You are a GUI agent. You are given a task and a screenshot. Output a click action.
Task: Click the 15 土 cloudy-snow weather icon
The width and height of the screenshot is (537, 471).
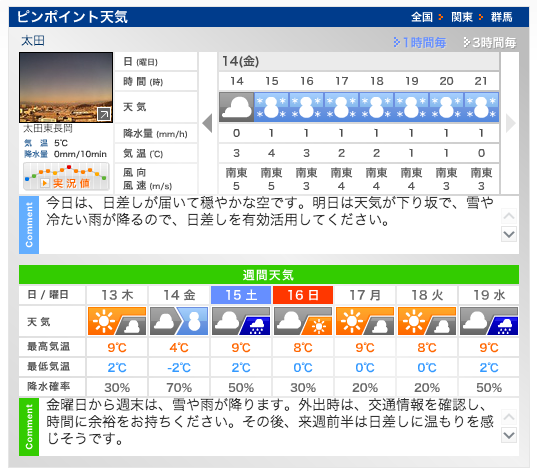(x=241, y=321)
